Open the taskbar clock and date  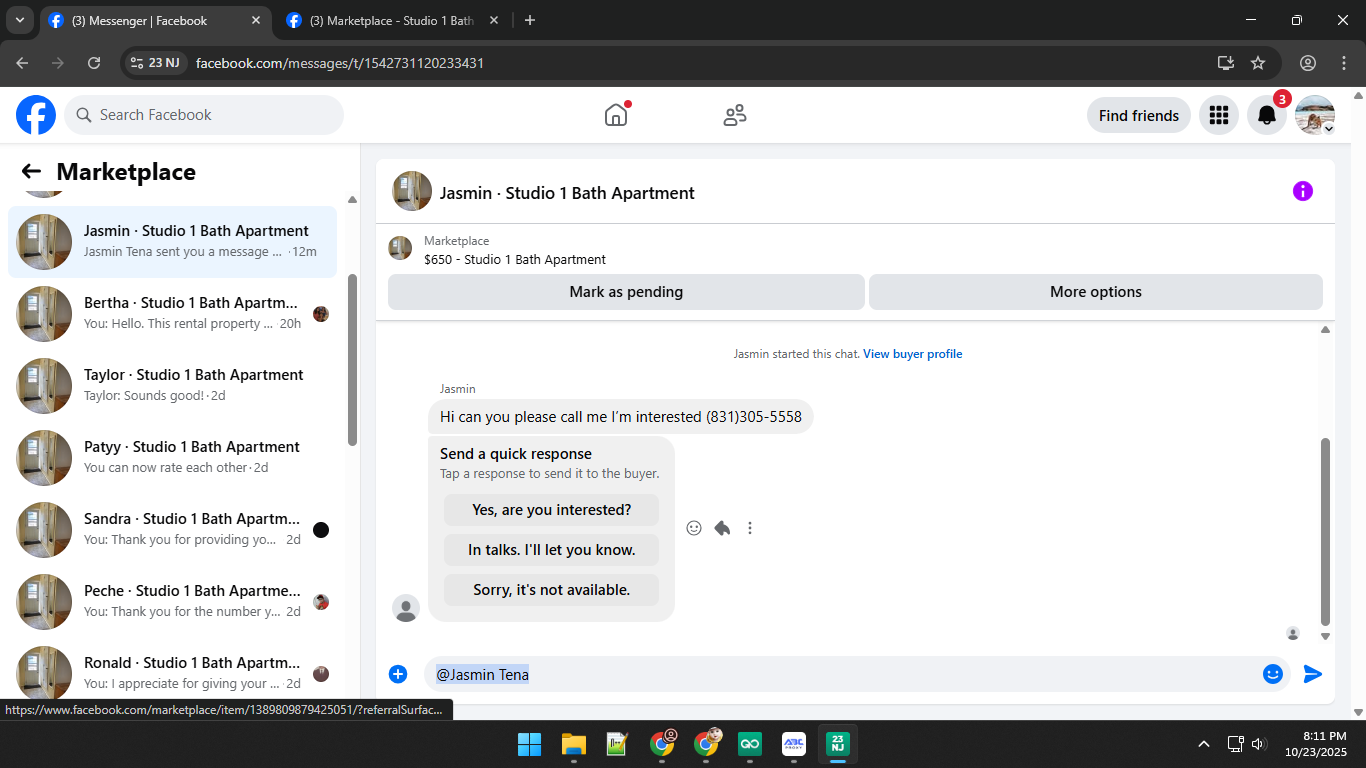point(1316,744)
